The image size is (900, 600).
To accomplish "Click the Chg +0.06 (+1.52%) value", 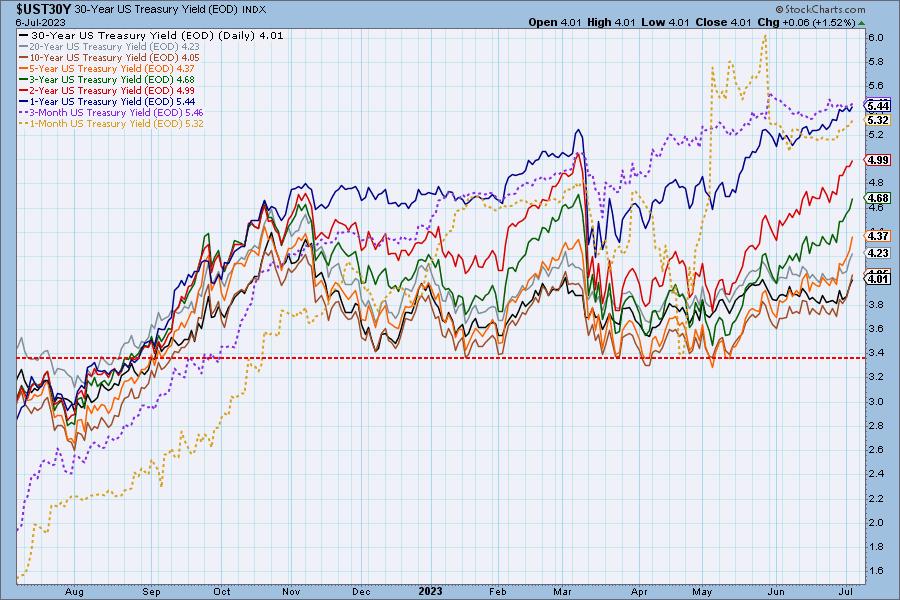I will (806, 22).
